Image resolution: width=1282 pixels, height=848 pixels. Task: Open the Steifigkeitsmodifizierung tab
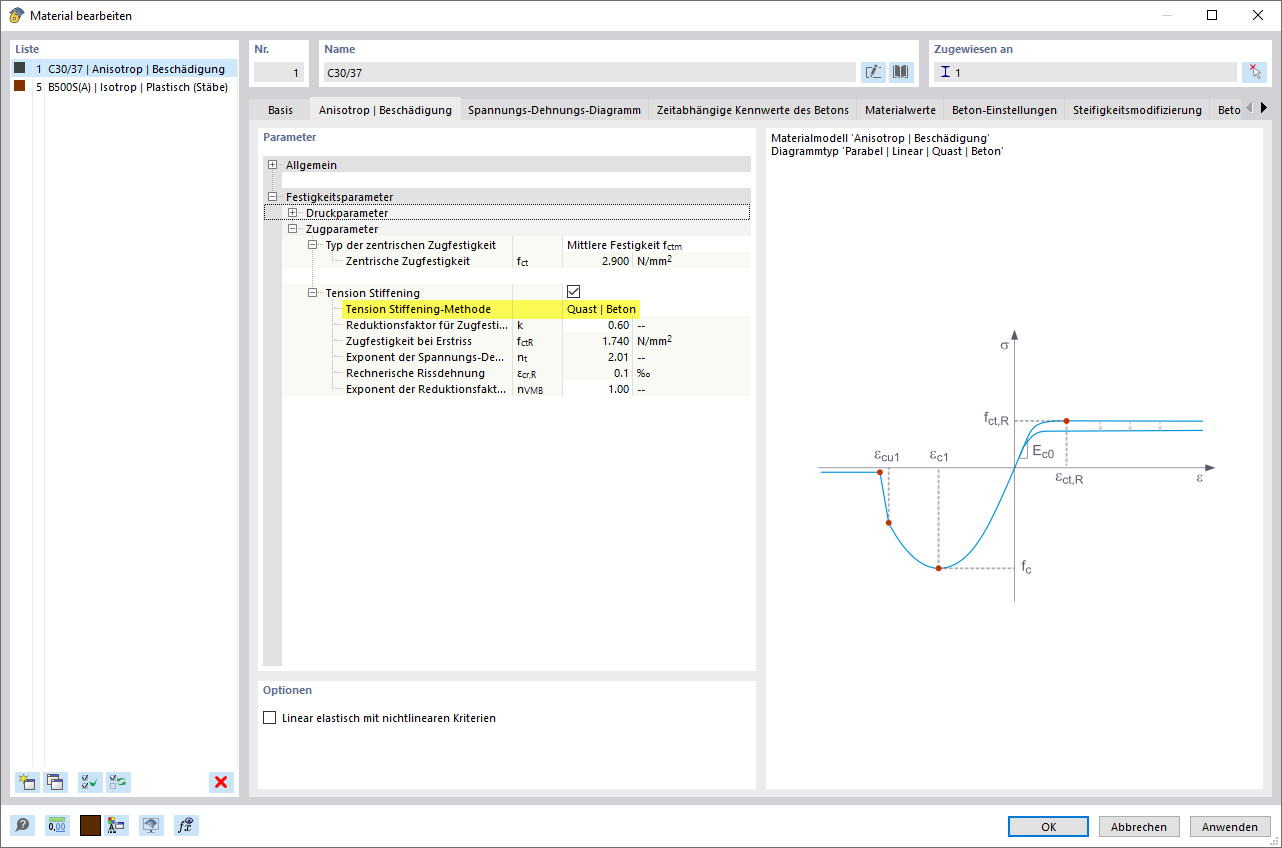pos(1137,110)
